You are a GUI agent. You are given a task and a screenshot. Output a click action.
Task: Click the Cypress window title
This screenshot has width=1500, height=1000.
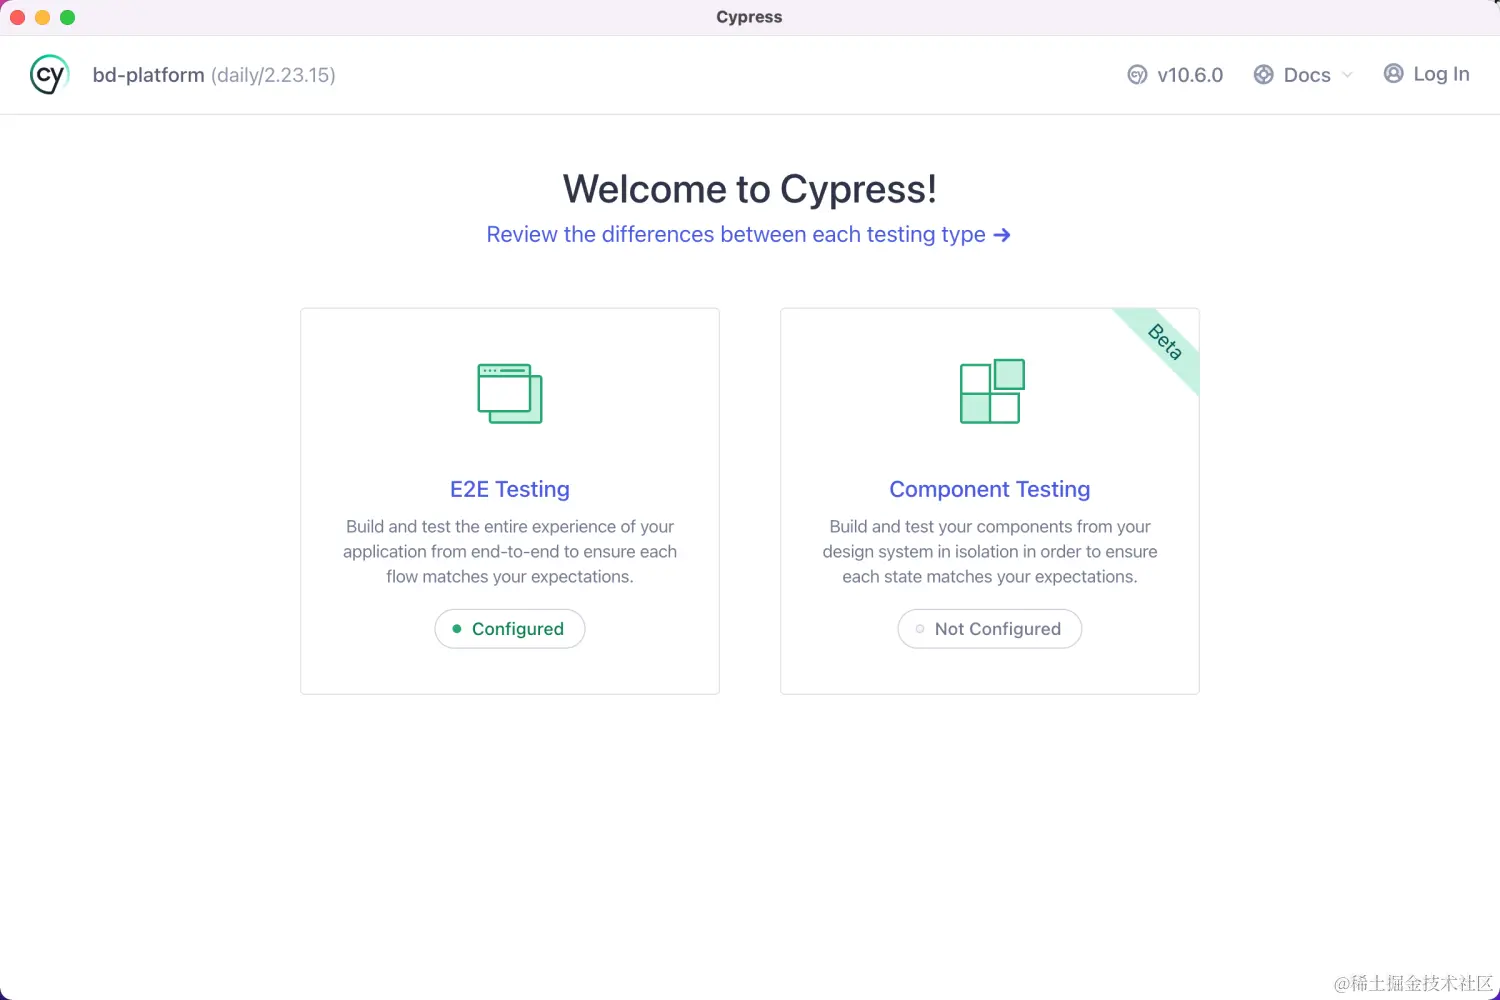coord(749,17)
